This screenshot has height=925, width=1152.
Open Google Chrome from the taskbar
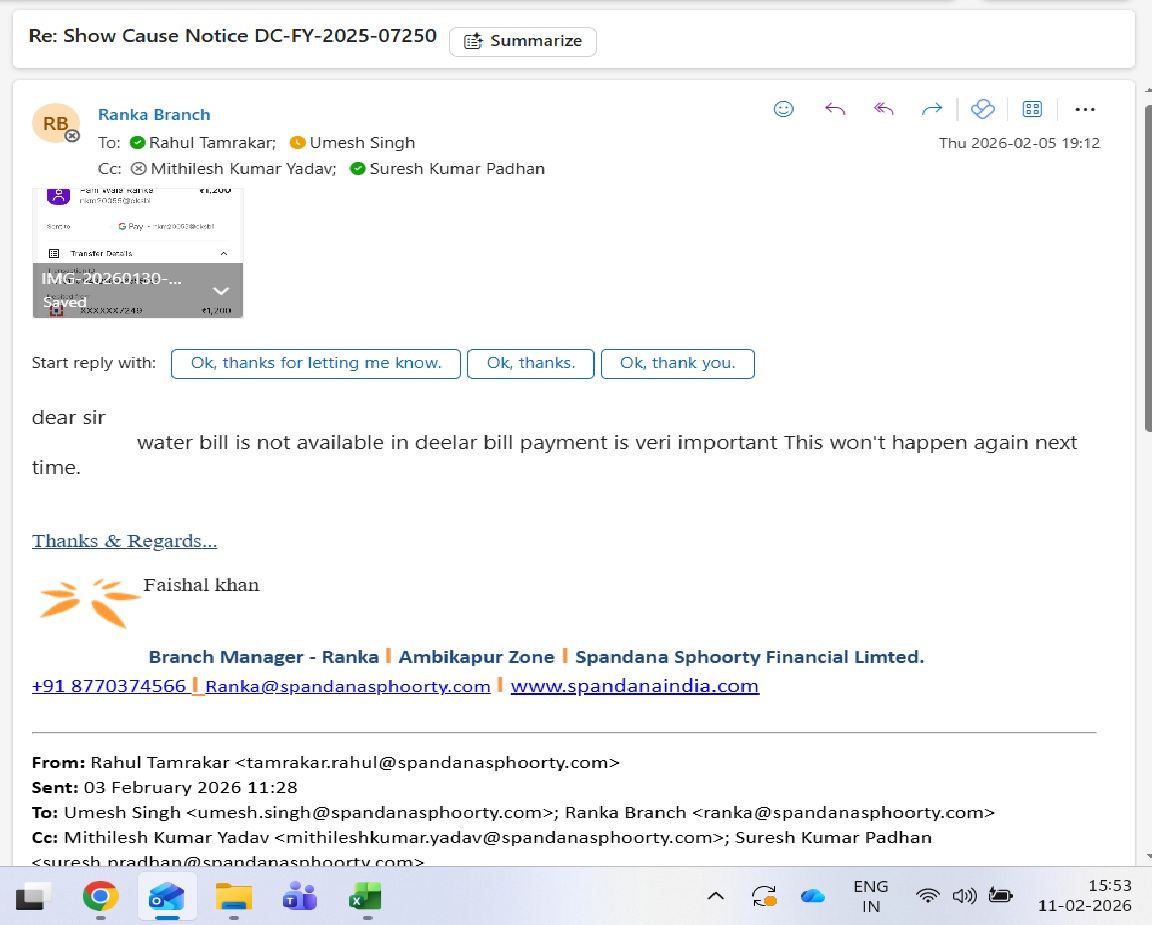(x=100, y=896)
